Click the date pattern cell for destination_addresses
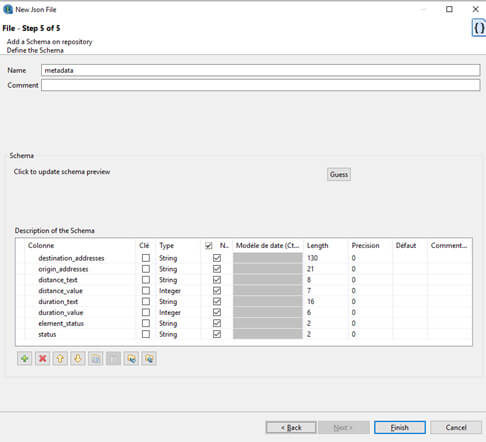Image resolution: width=486 pixels, height=442 pixels. click(268, 258)
